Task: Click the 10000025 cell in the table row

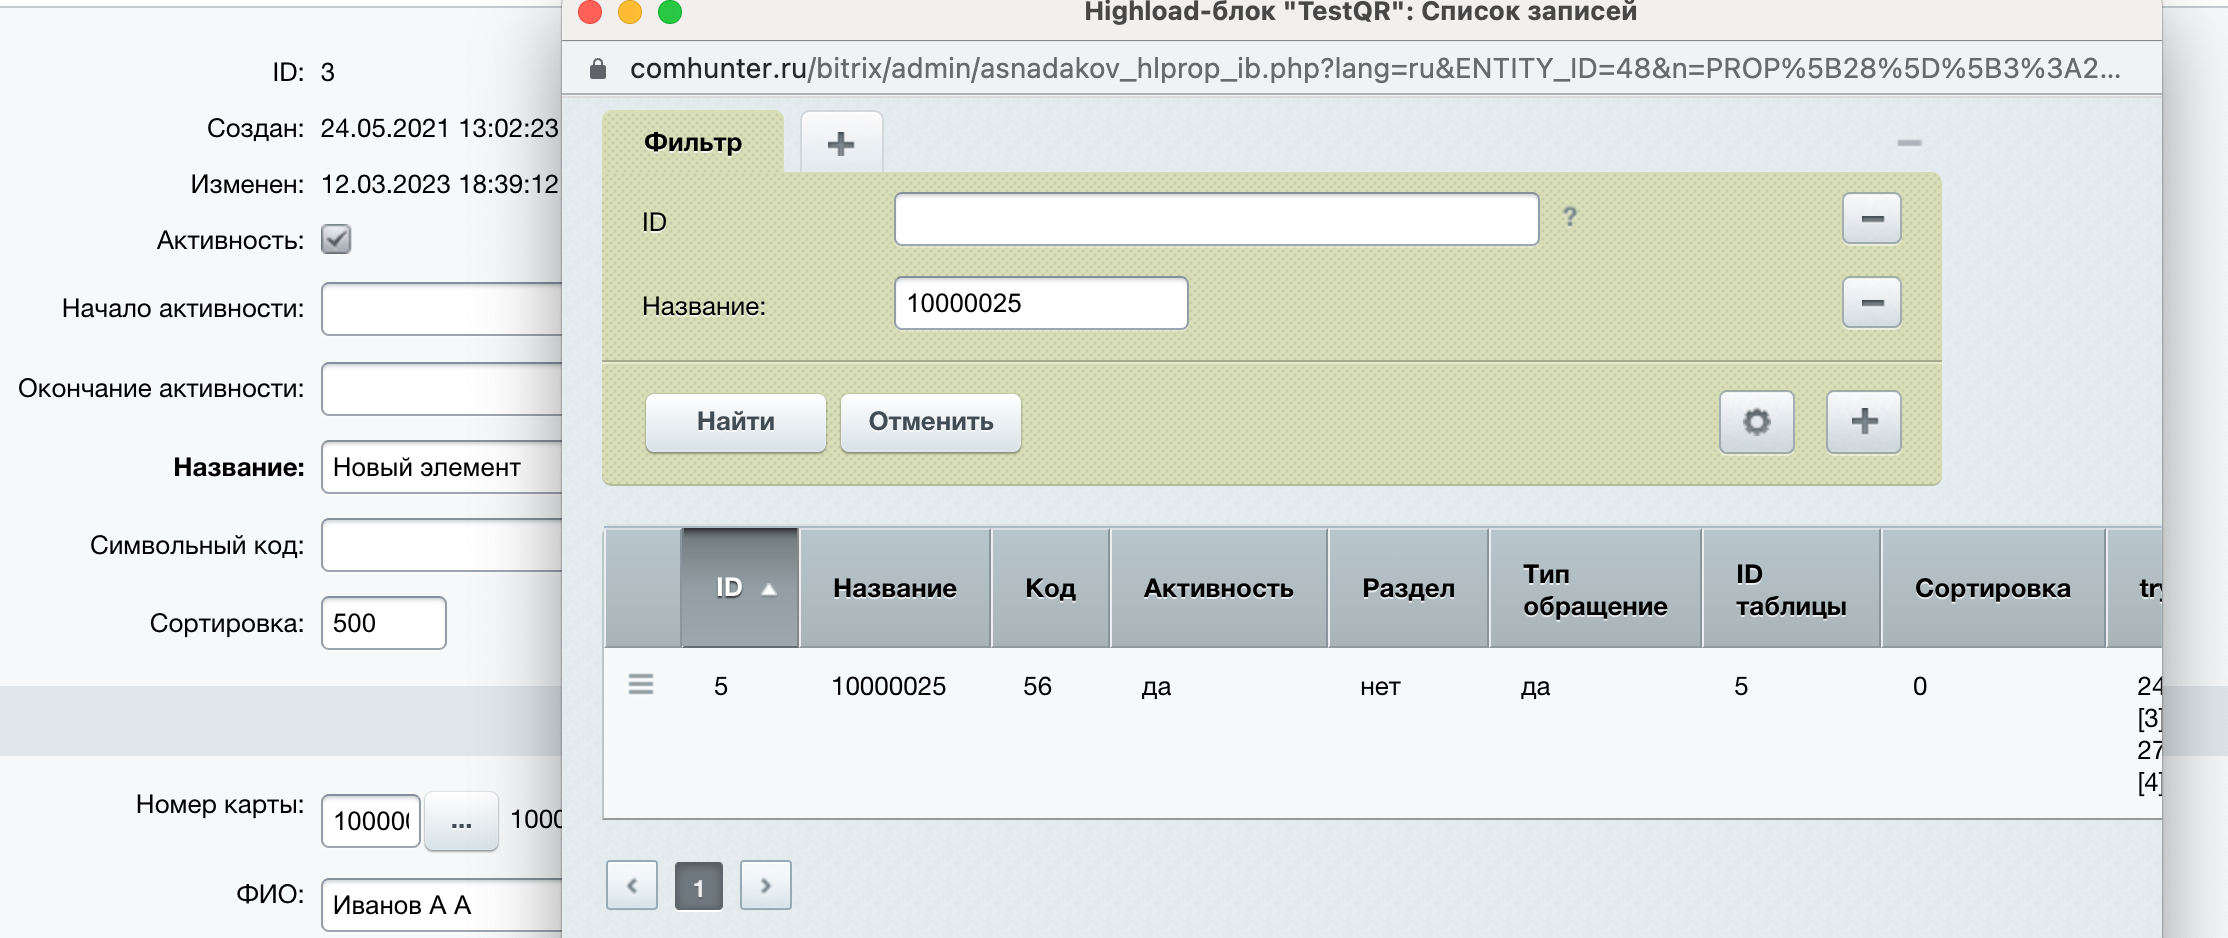Action: coord(888,686)
